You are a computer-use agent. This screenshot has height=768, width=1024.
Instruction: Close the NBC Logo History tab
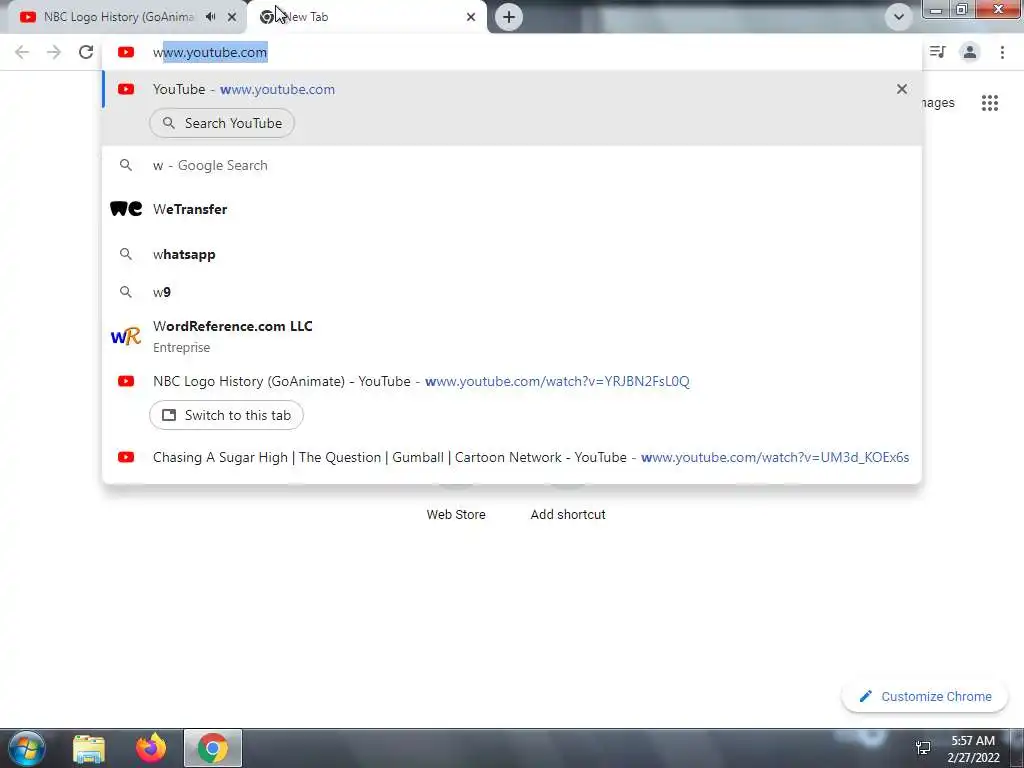click(x=232, y=17)
